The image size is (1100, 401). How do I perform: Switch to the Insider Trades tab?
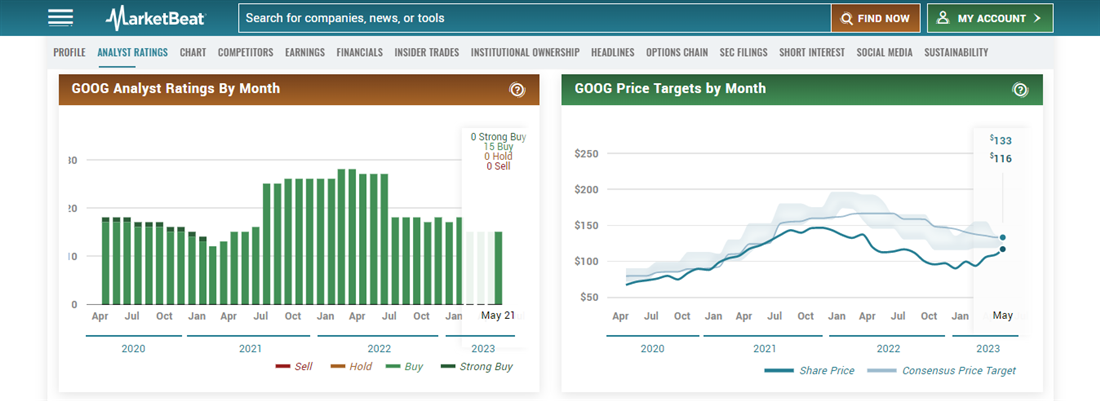[427, 52]
